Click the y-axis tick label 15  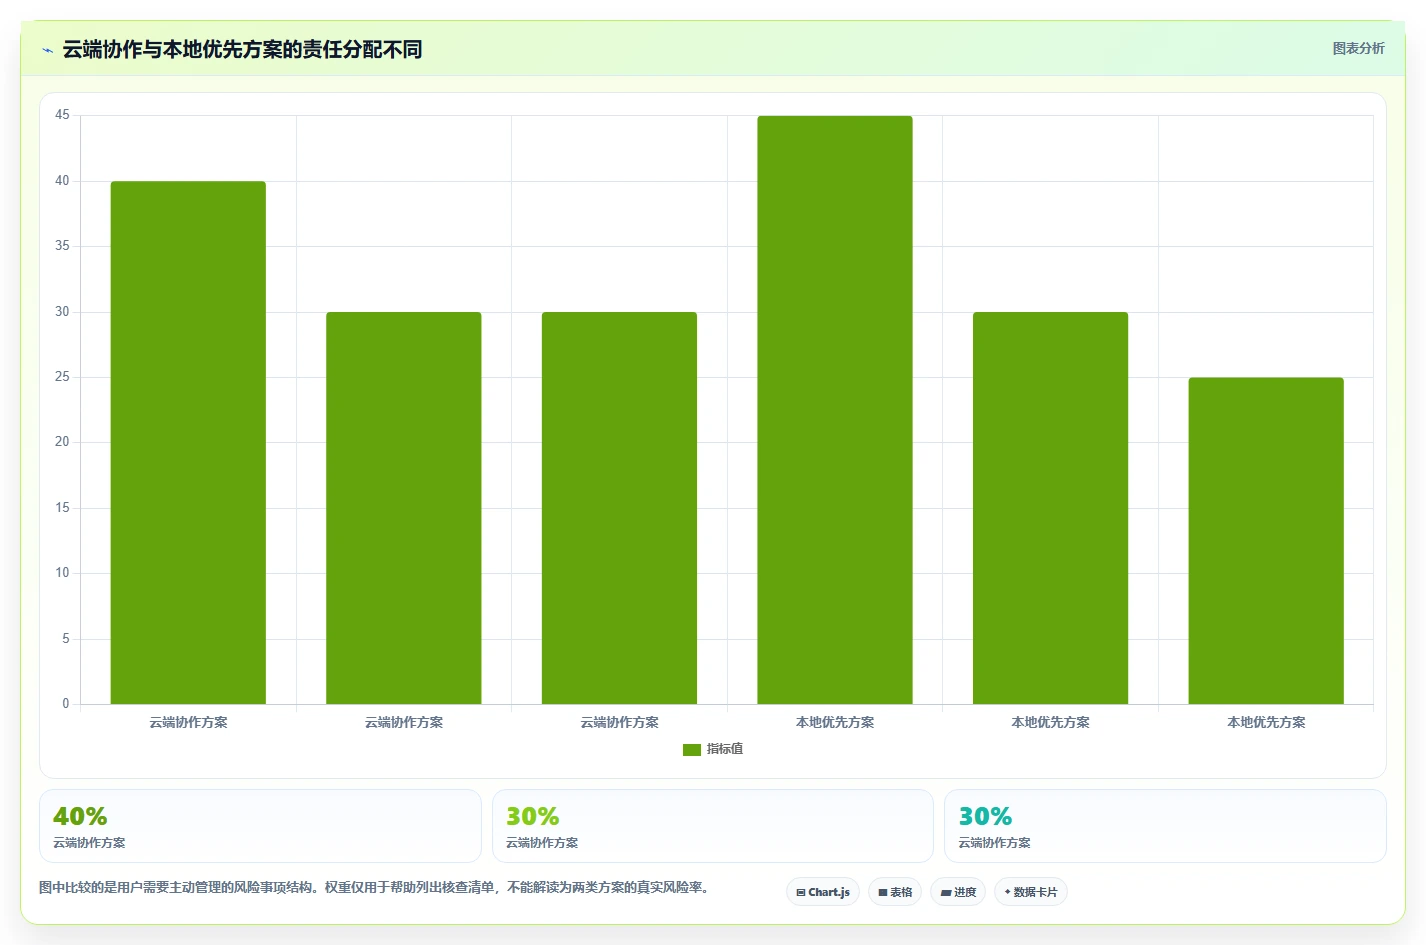pos(62,508)
